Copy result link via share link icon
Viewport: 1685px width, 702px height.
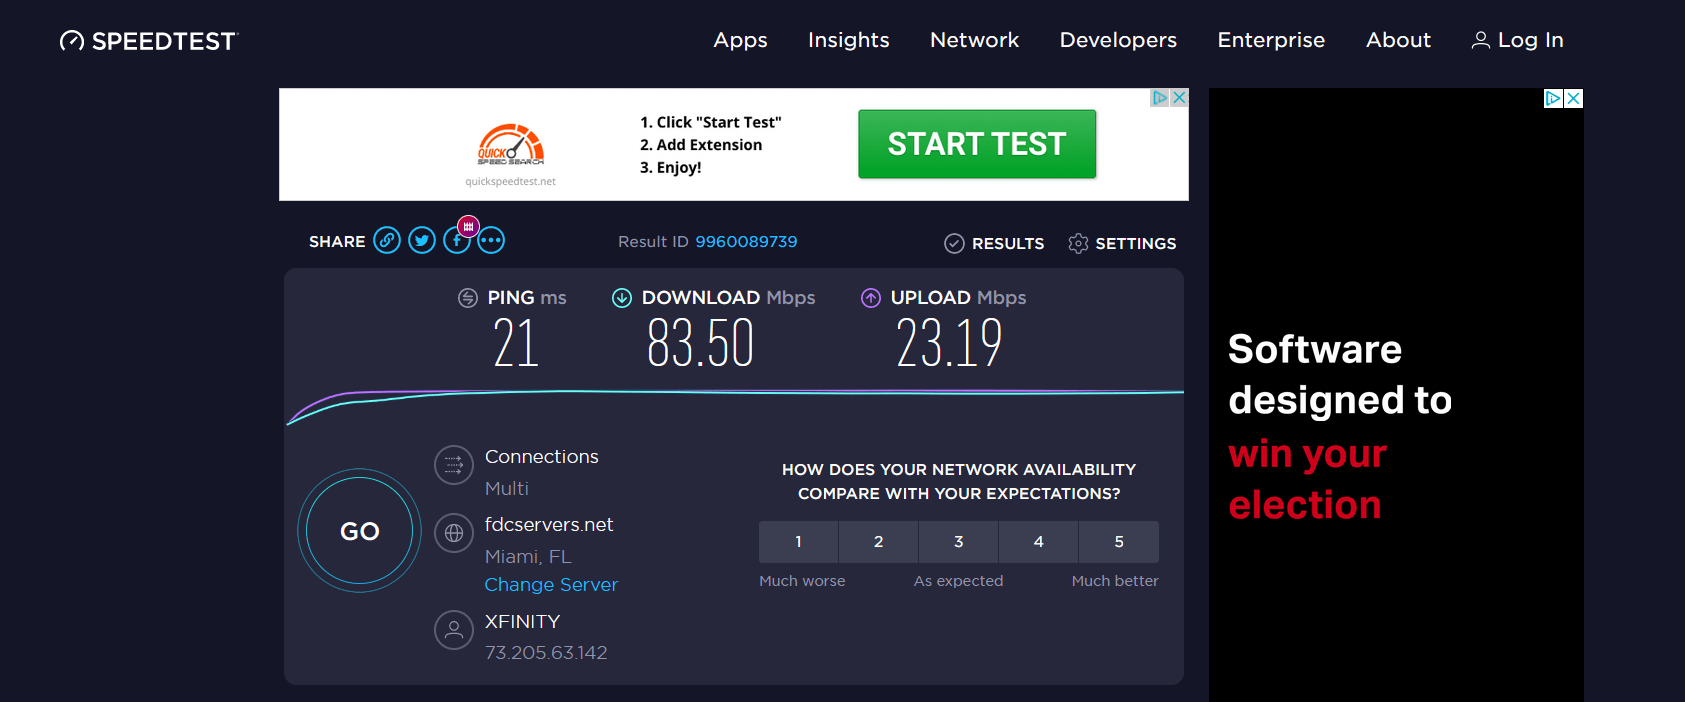click(x=387, y=240)
